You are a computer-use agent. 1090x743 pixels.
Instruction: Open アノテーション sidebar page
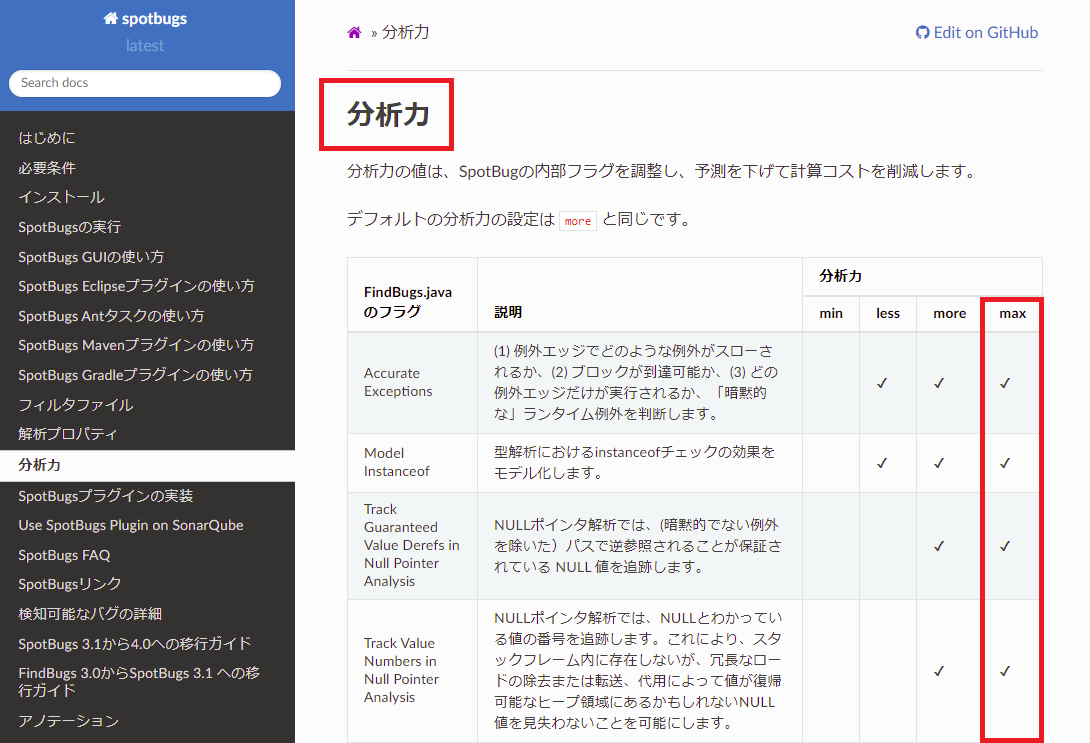[68, 721]
